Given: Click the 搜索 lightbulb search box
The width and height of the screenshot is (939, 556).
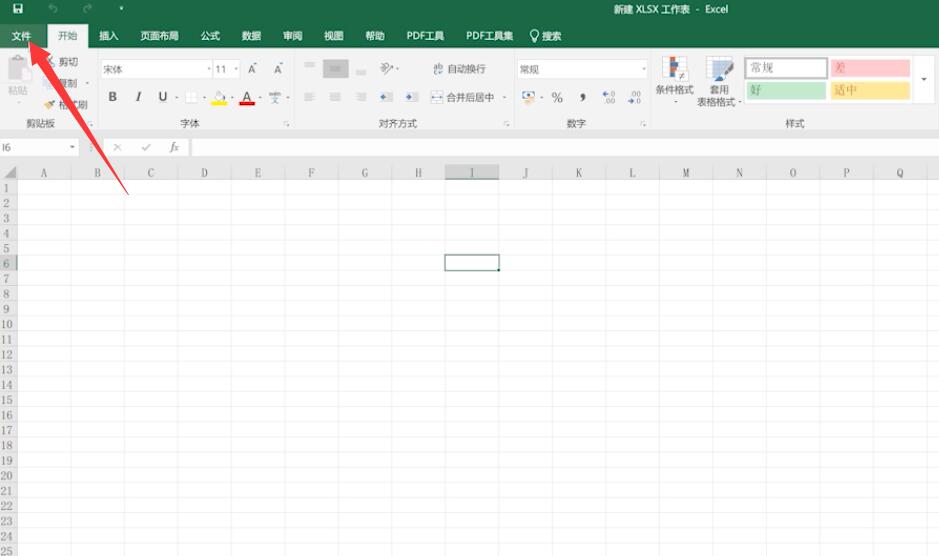Looking at the screenshot, I should (x=546, y=36).
